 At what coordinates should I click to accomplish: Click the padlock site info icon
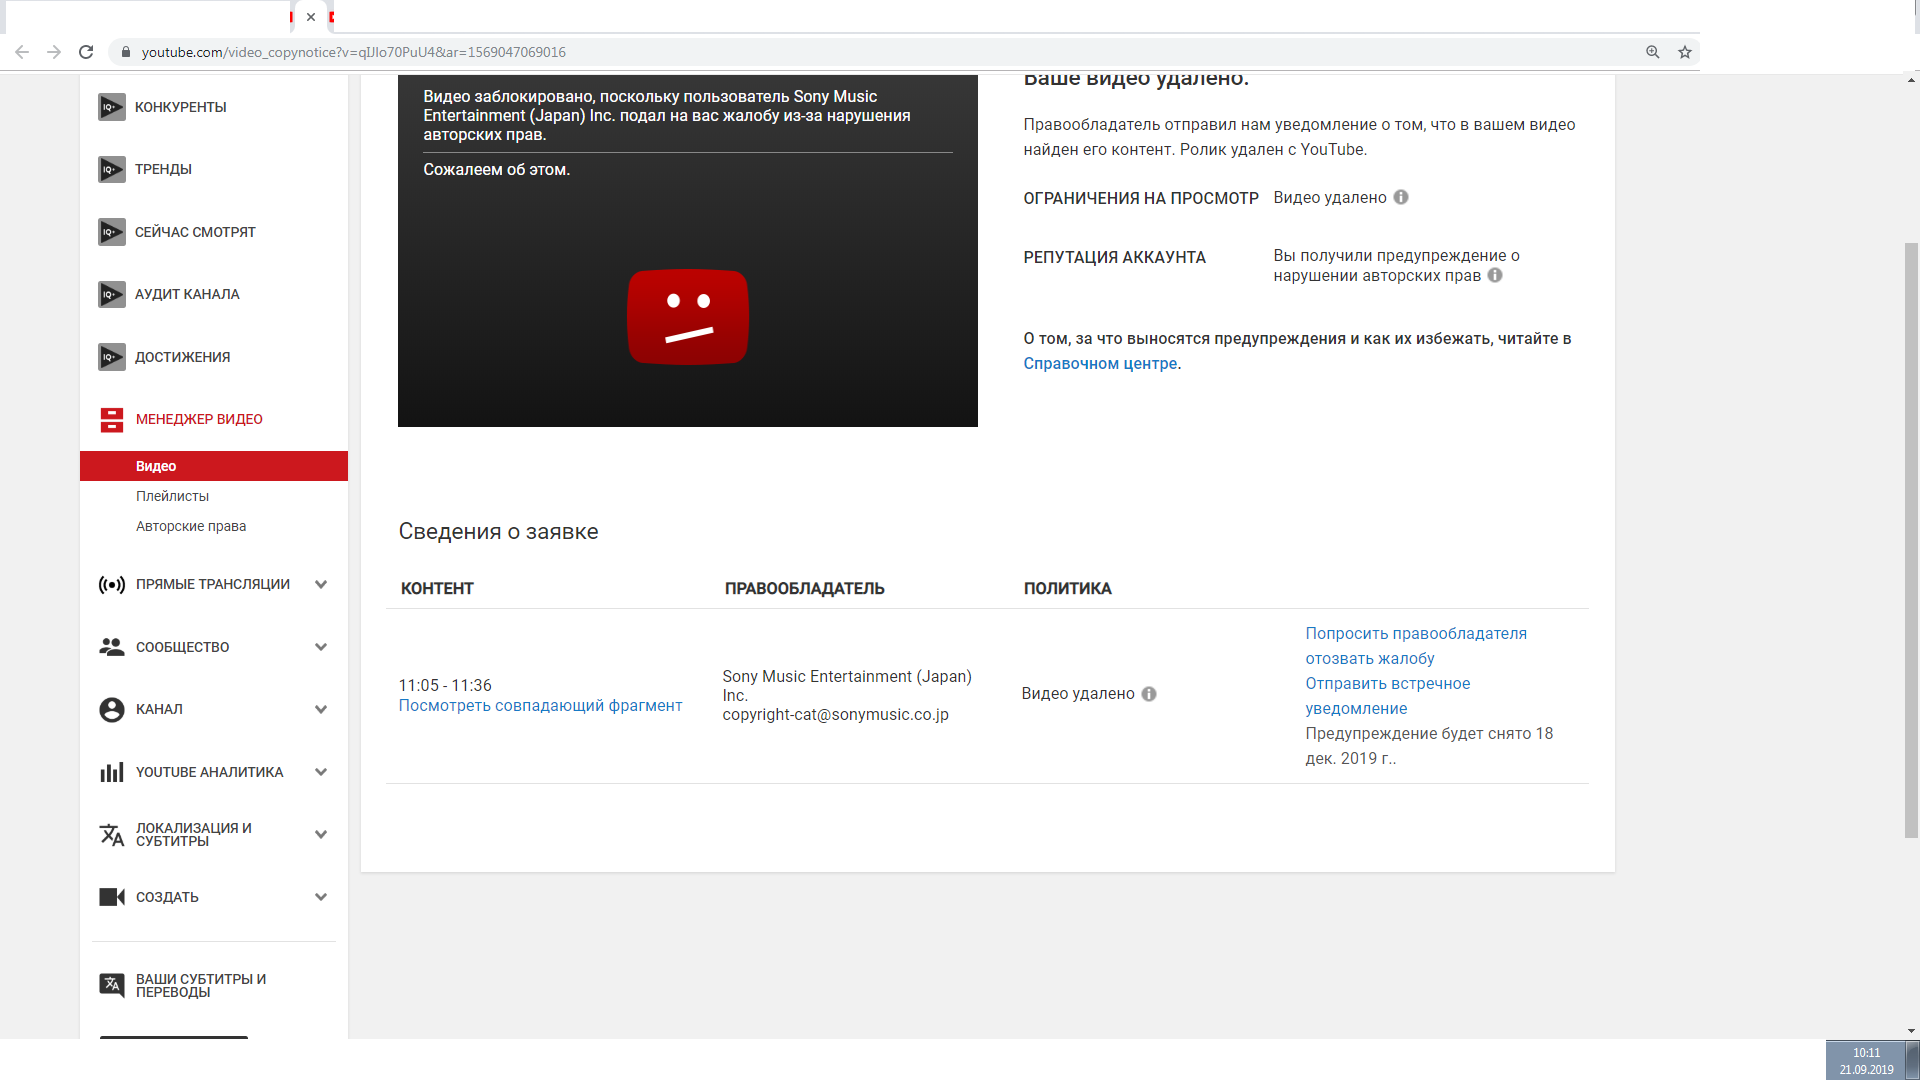[126, 52]
